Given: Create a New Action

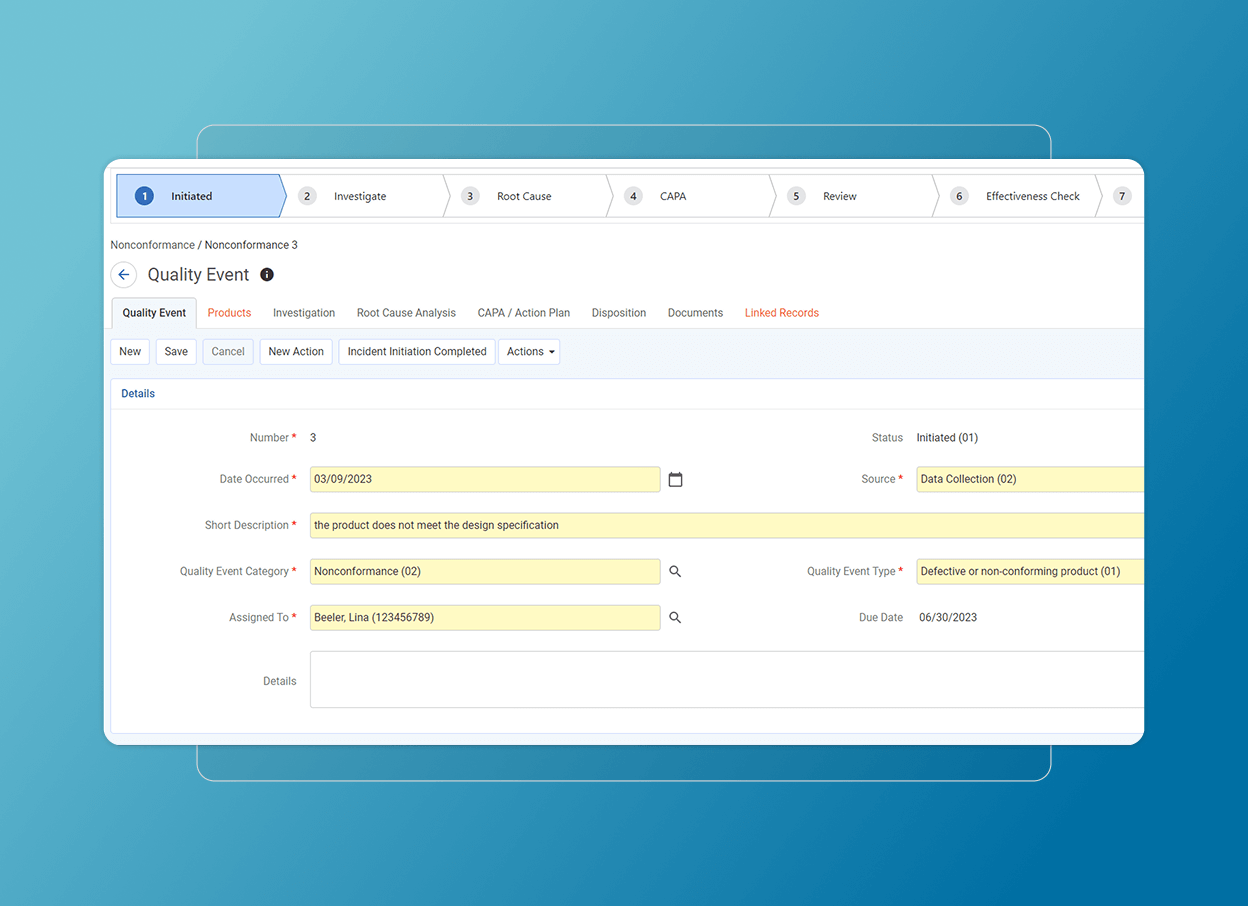Looking at the screenshot, I should coord(295,351).
